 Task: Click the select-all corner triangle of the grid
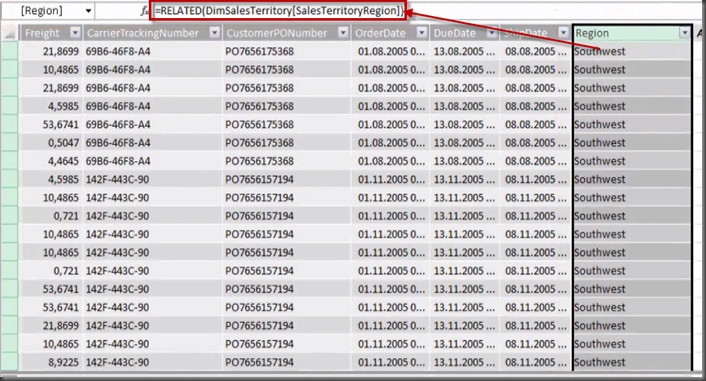[9, 33]
